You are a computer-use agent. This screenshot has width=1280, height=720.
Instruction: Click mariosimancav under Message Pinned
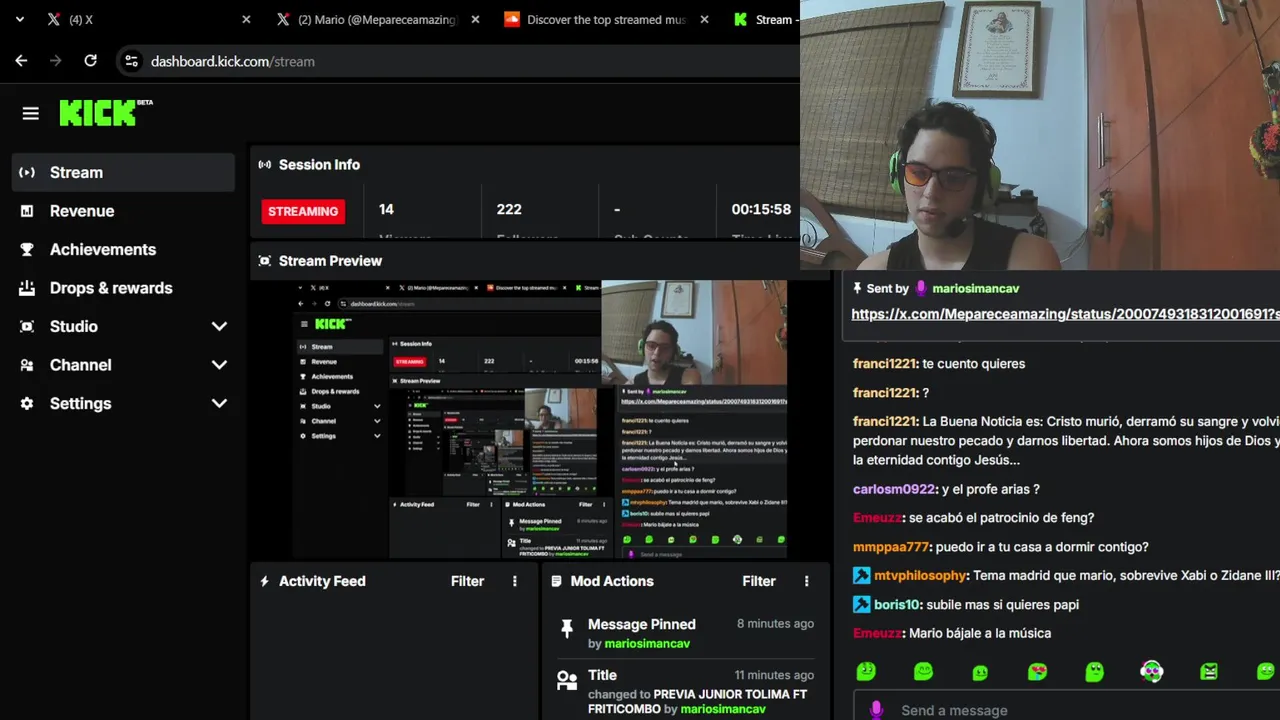tap(647, 644)
